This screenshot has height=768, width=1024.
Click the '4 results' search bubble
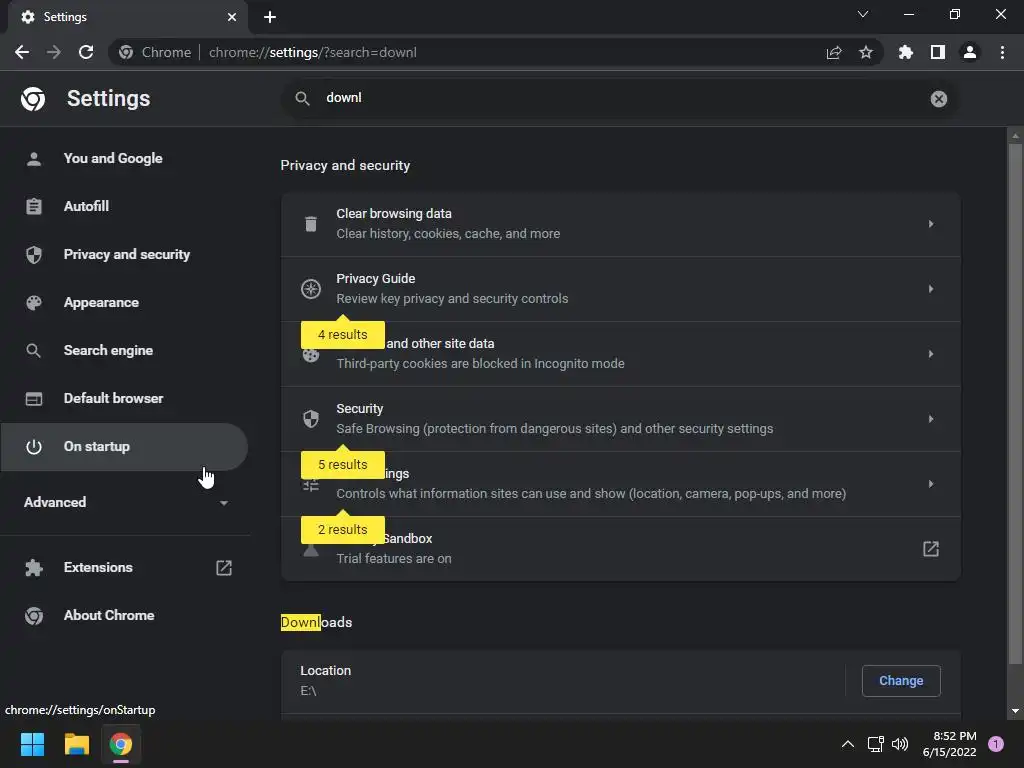(x=343, y=334)
